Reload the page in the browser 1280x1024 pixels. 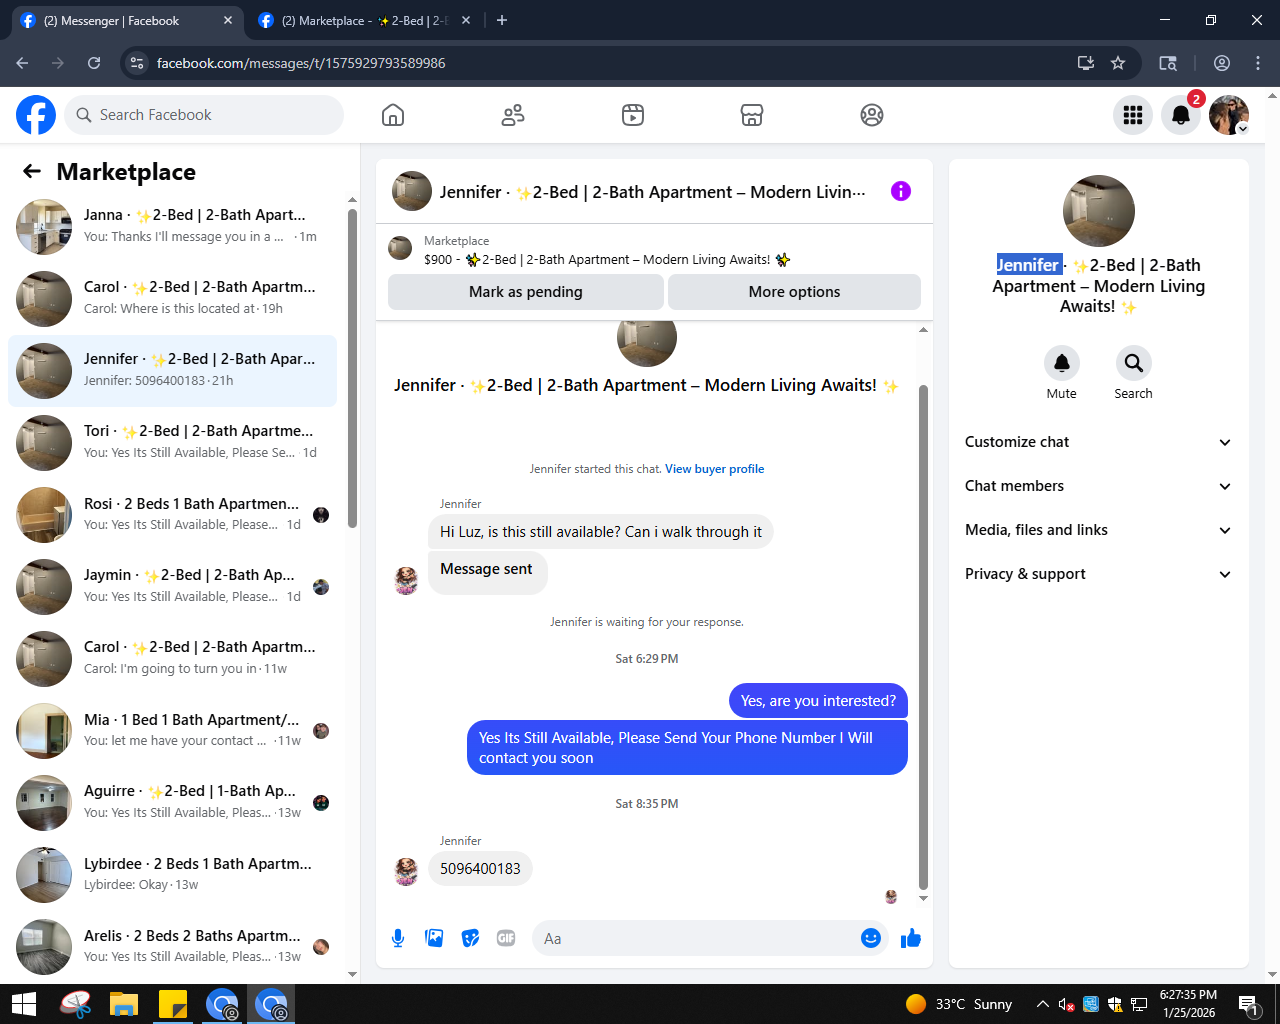pyautogui.click(x=94, y=63)
